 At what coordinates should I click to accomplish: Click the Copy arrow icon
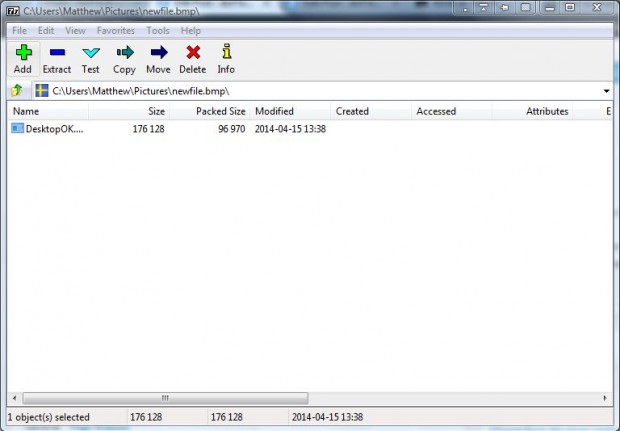pyautogui.click(x=125, y=52)
